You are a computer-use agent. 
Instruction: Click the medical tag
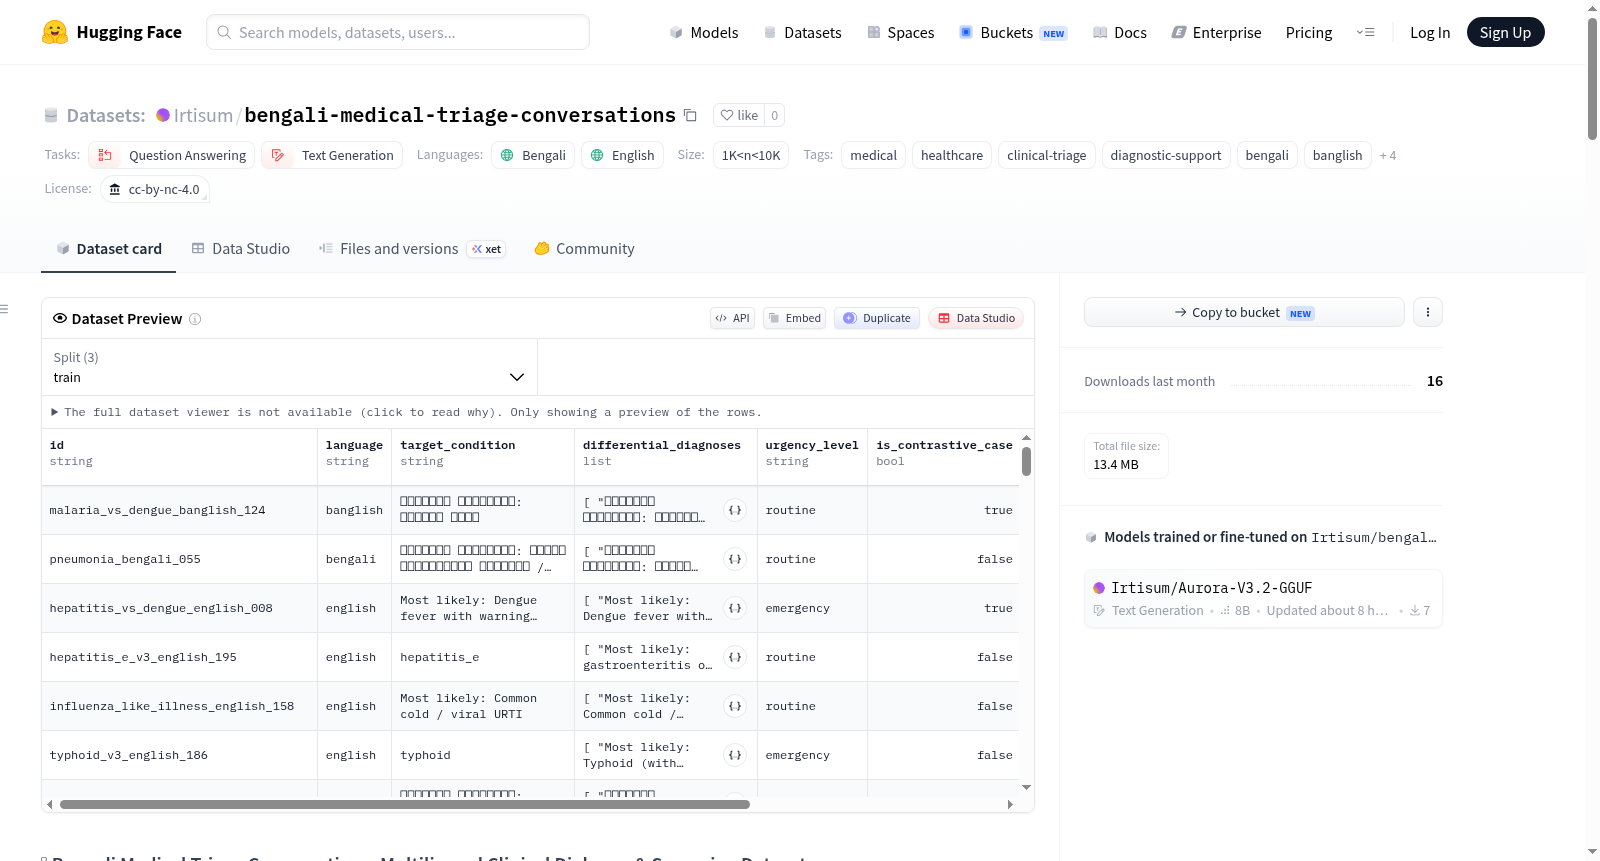coord(873,155)
